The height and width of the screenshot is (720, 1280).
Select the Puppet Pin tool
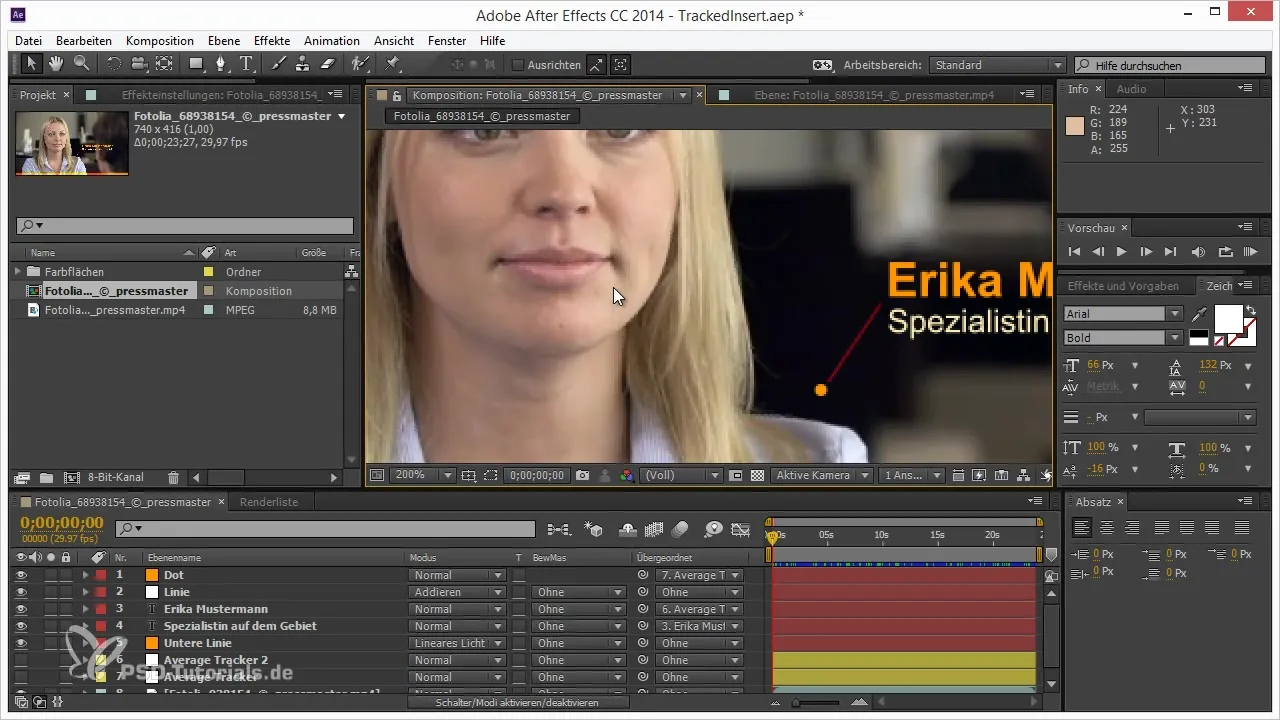[393, 64]
